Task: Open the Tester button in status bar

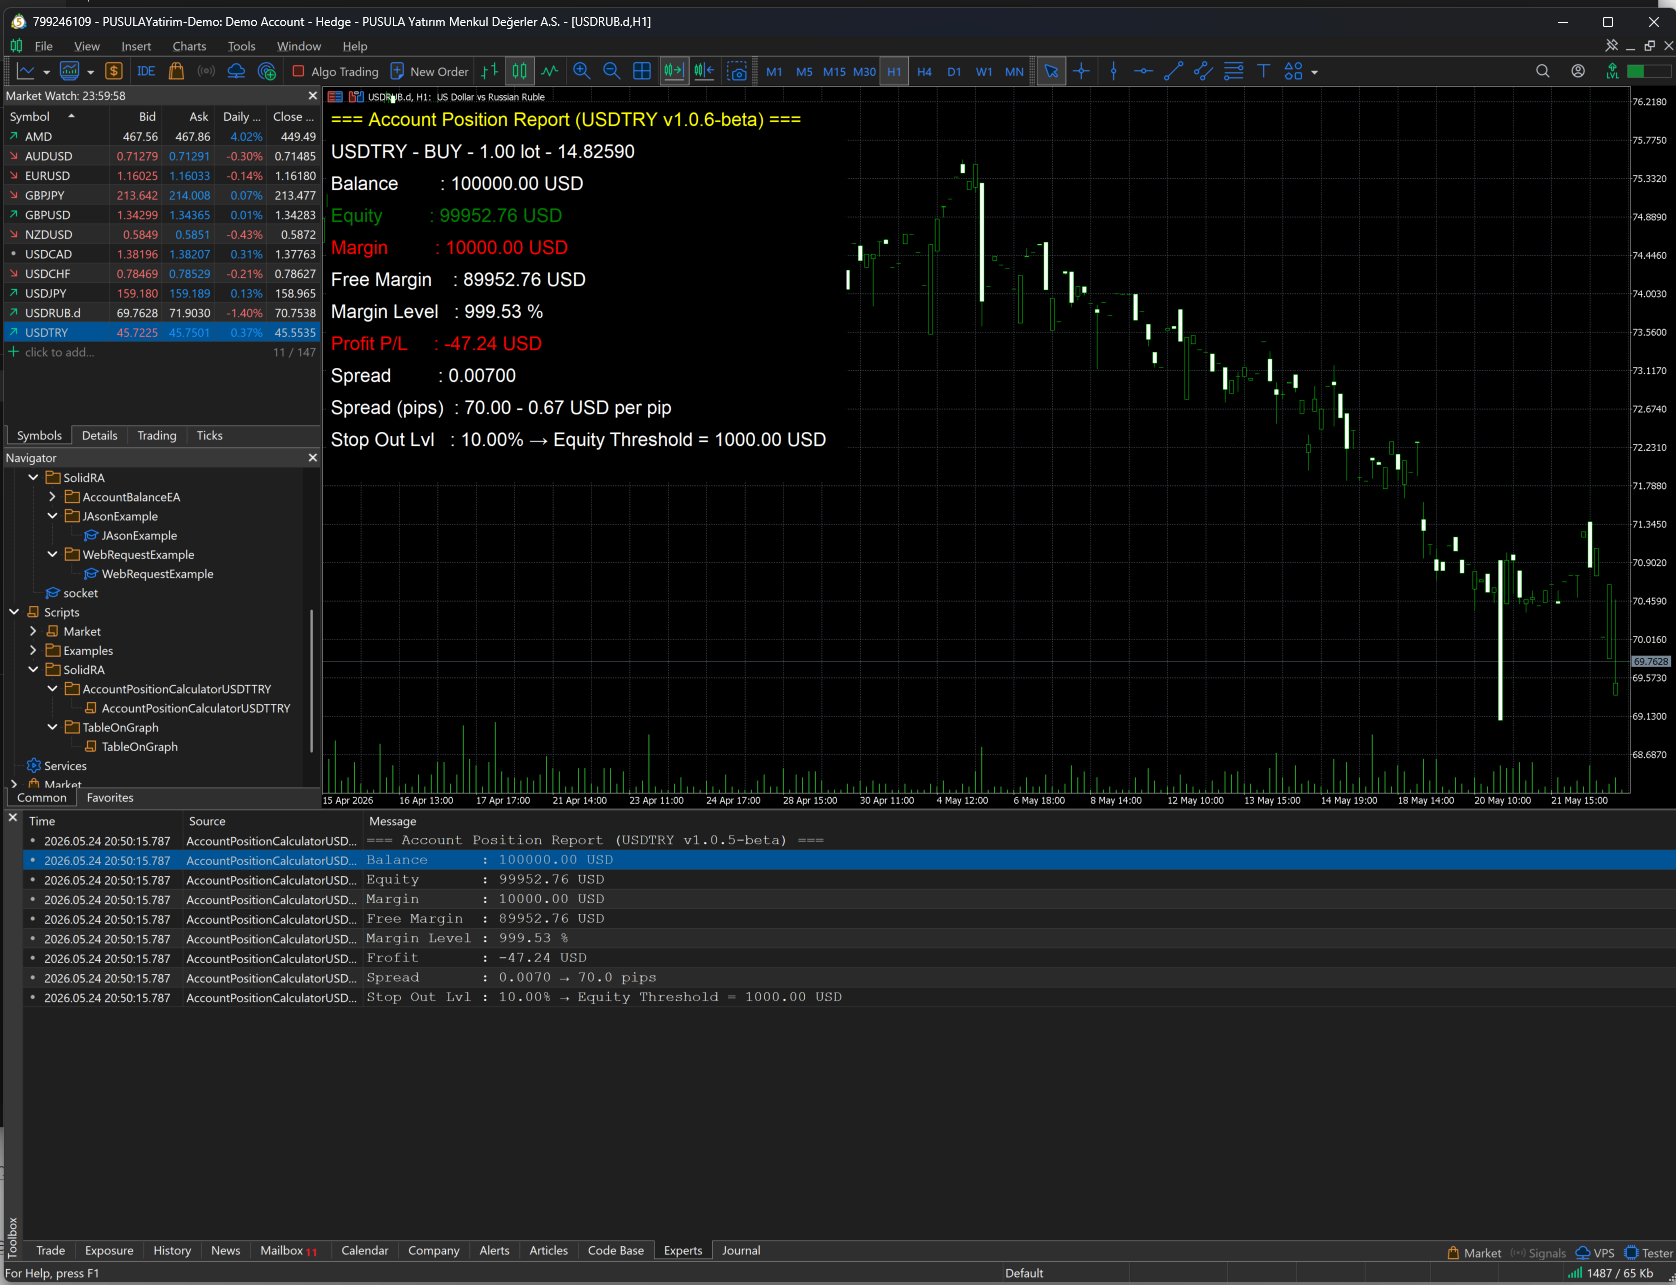Action: 1649,1253
